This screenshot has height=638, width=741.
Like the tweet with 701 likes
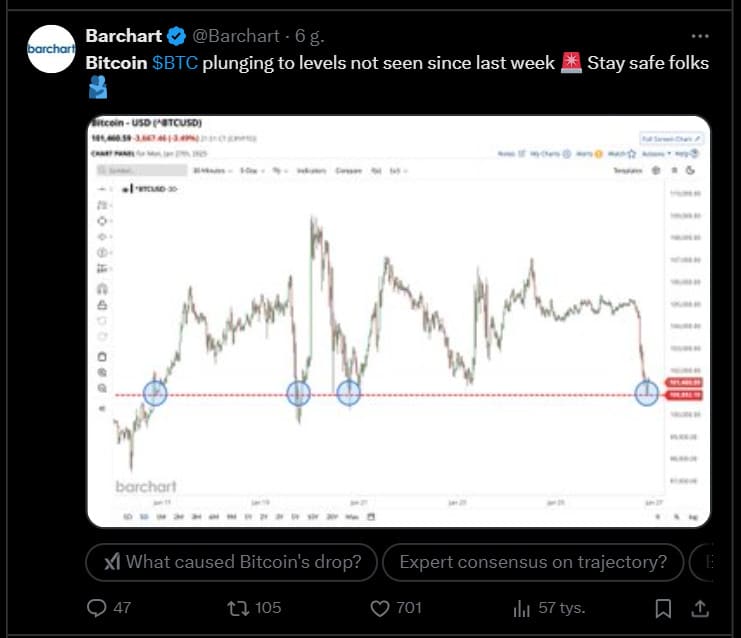[379, 608]
